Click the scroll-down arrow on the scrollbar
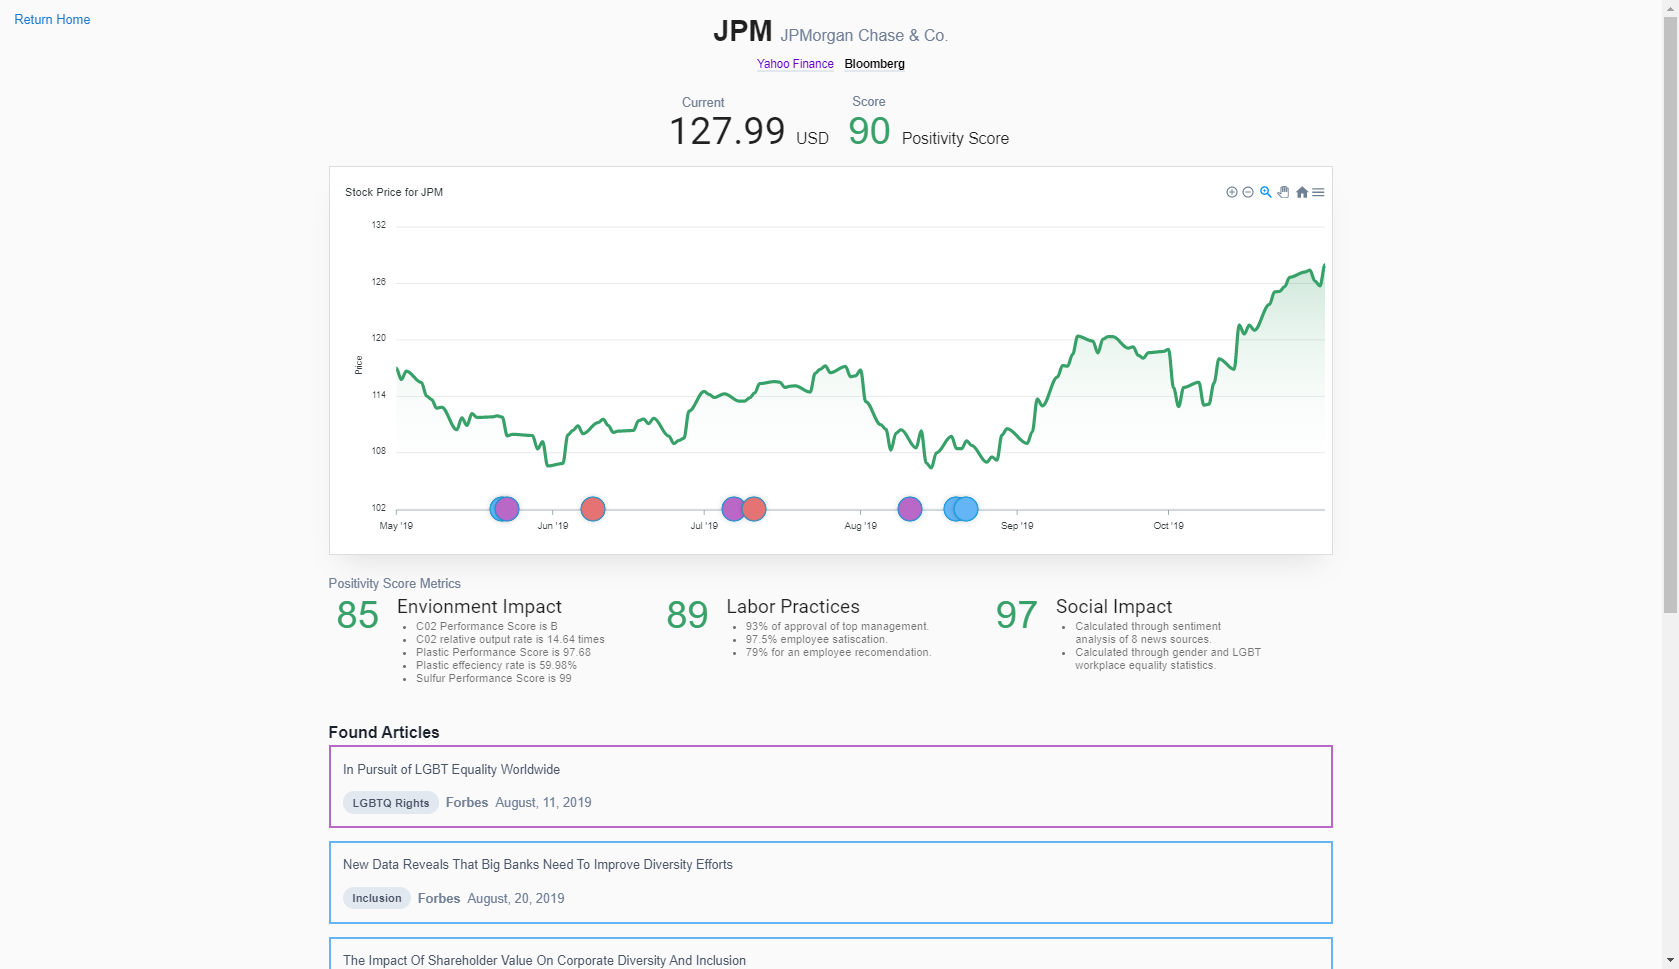This screenshot has height=969, width=1679. (1670, 958)
